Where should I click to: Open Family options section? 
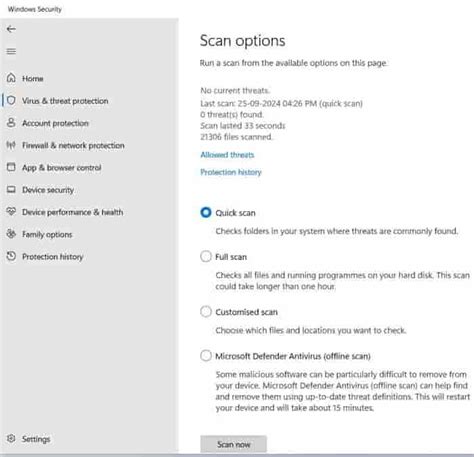[47, 235]
